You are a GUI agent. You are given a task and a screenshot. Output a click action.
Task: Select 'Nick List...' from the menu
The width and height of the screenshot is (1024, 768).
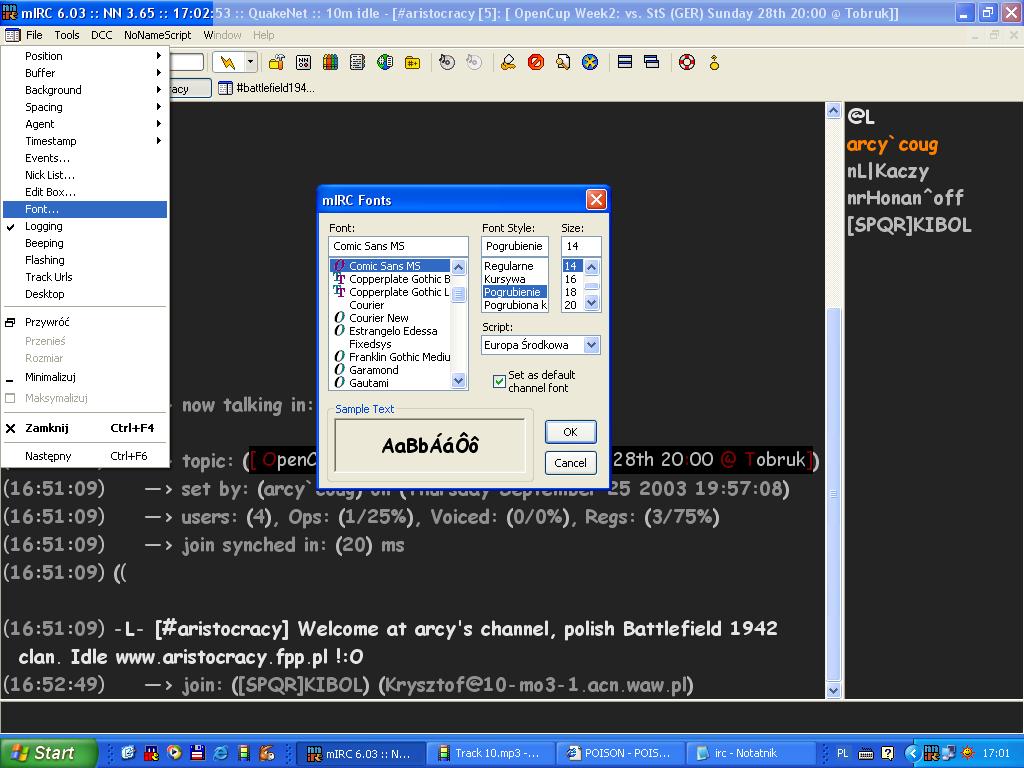pos(50,175)
